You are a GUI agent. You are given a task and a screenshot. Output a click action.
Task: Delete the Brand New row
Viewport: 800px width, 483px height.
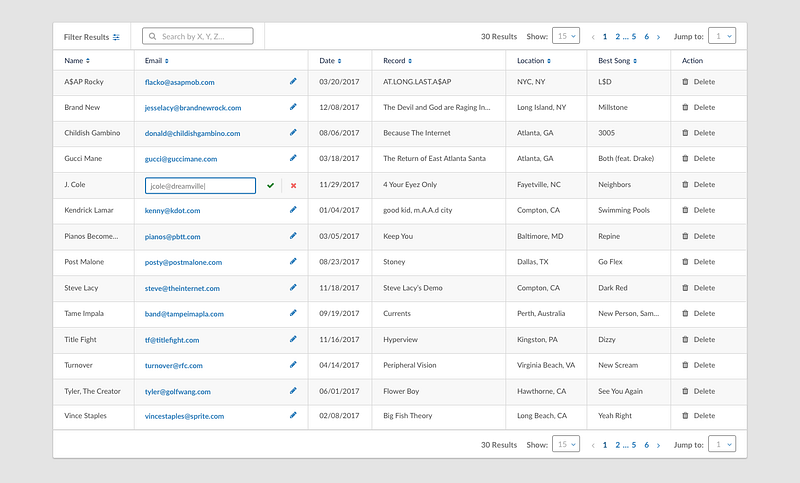[698, 107]
